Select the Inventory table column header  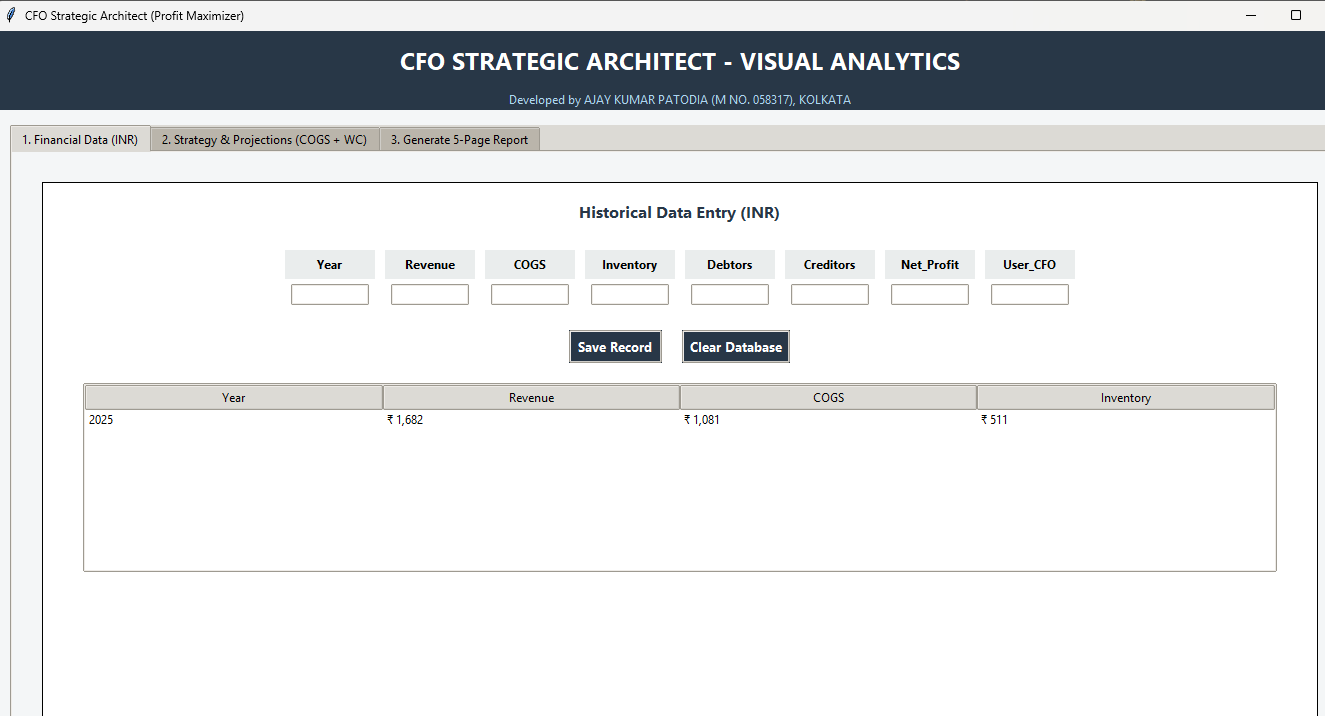coord(1125,398)
